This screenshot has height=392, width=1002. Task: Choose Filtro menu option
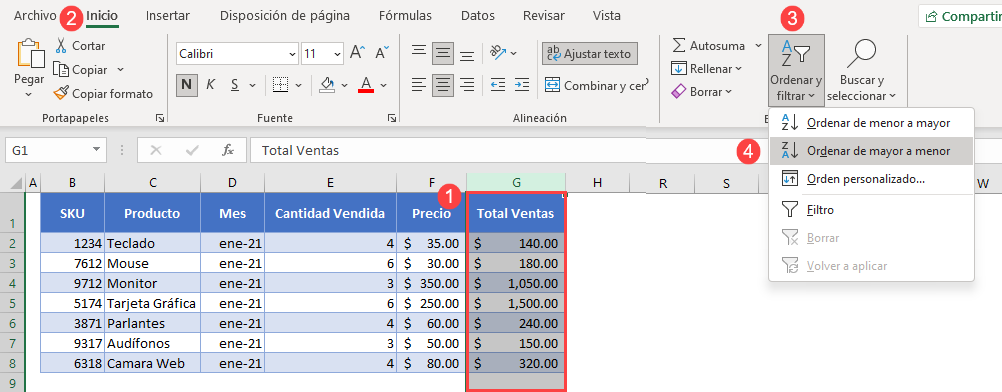coord(871,210)
